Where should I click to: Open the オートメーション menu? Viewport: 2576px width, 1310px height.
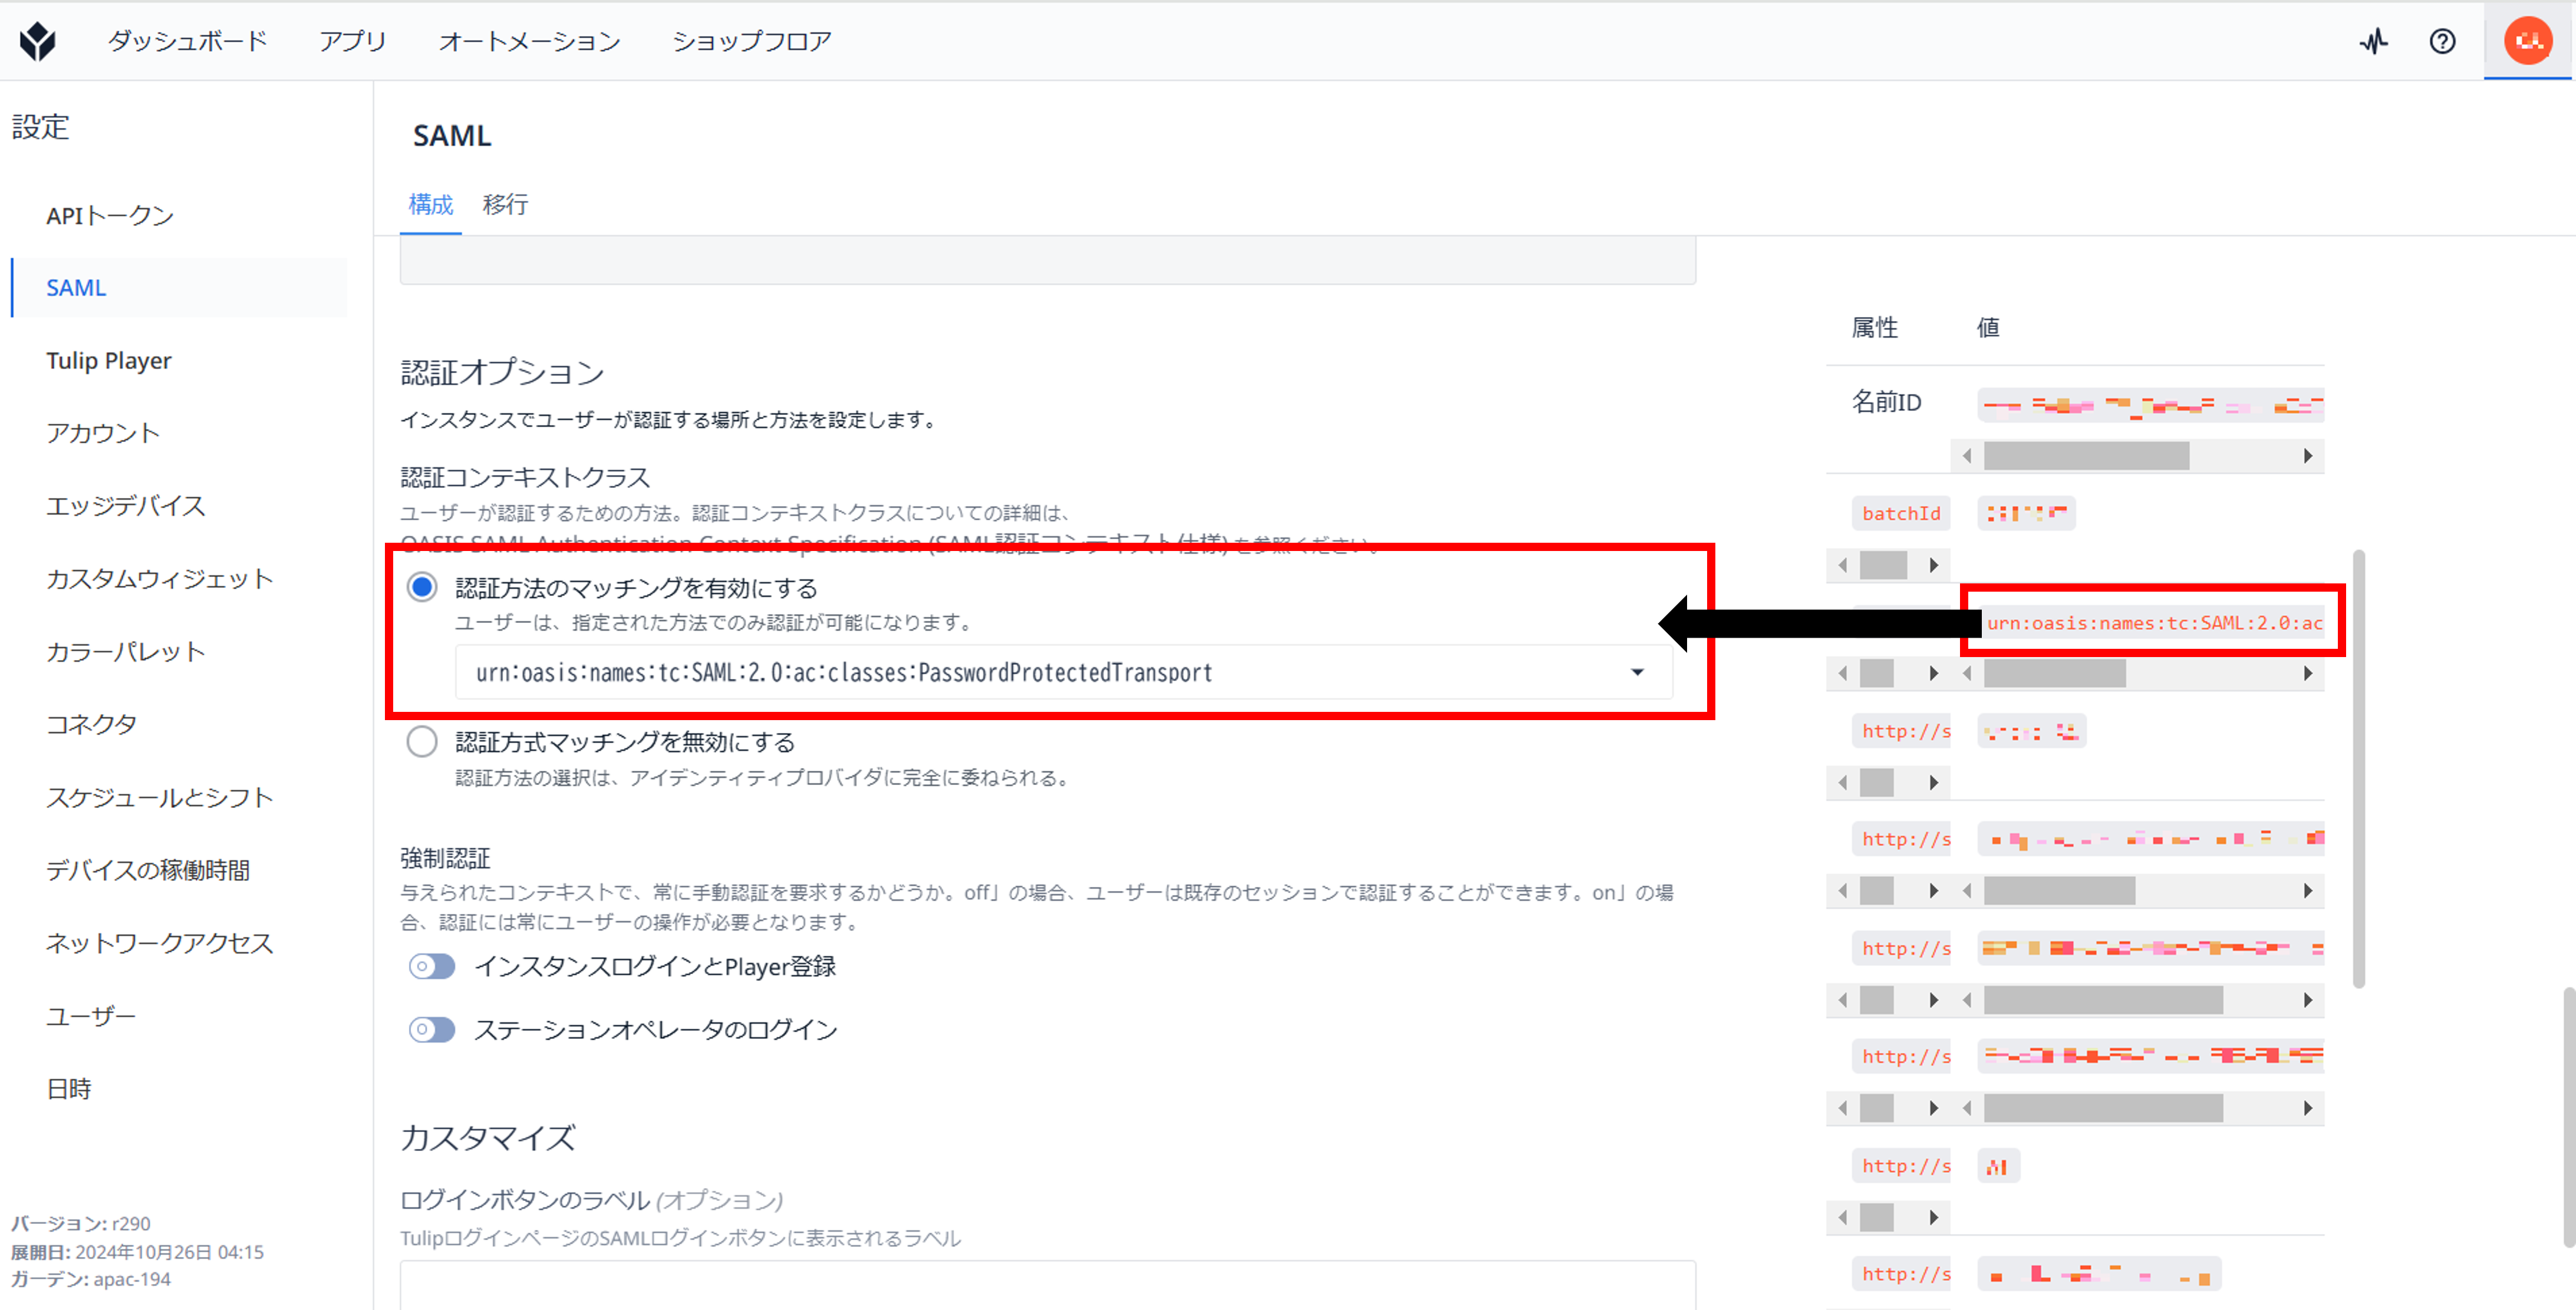click(529, 41)
